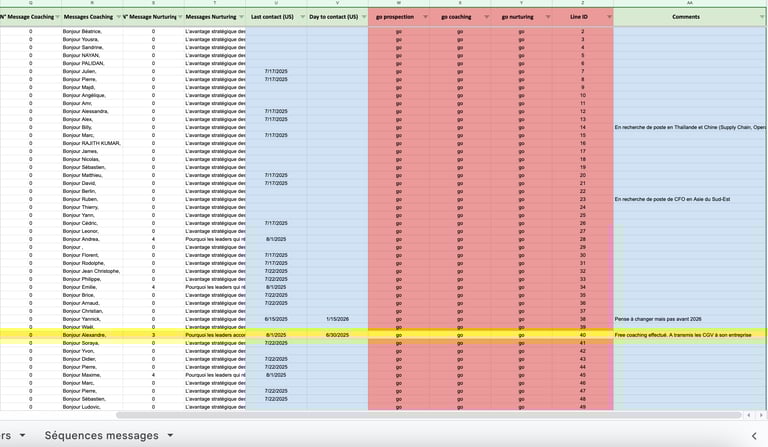Open filter for Comments column
This screenshot has height=447, width=768.
click(762, 17)
